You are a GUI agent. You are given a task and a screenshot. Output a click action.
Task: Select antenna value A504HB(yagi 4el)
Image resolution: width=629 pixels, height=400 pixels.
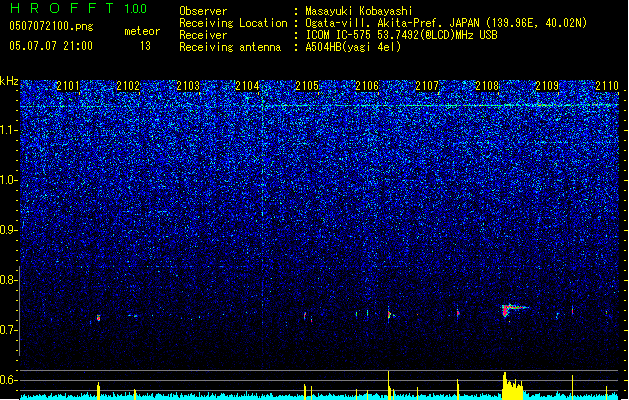pos(353,47)
